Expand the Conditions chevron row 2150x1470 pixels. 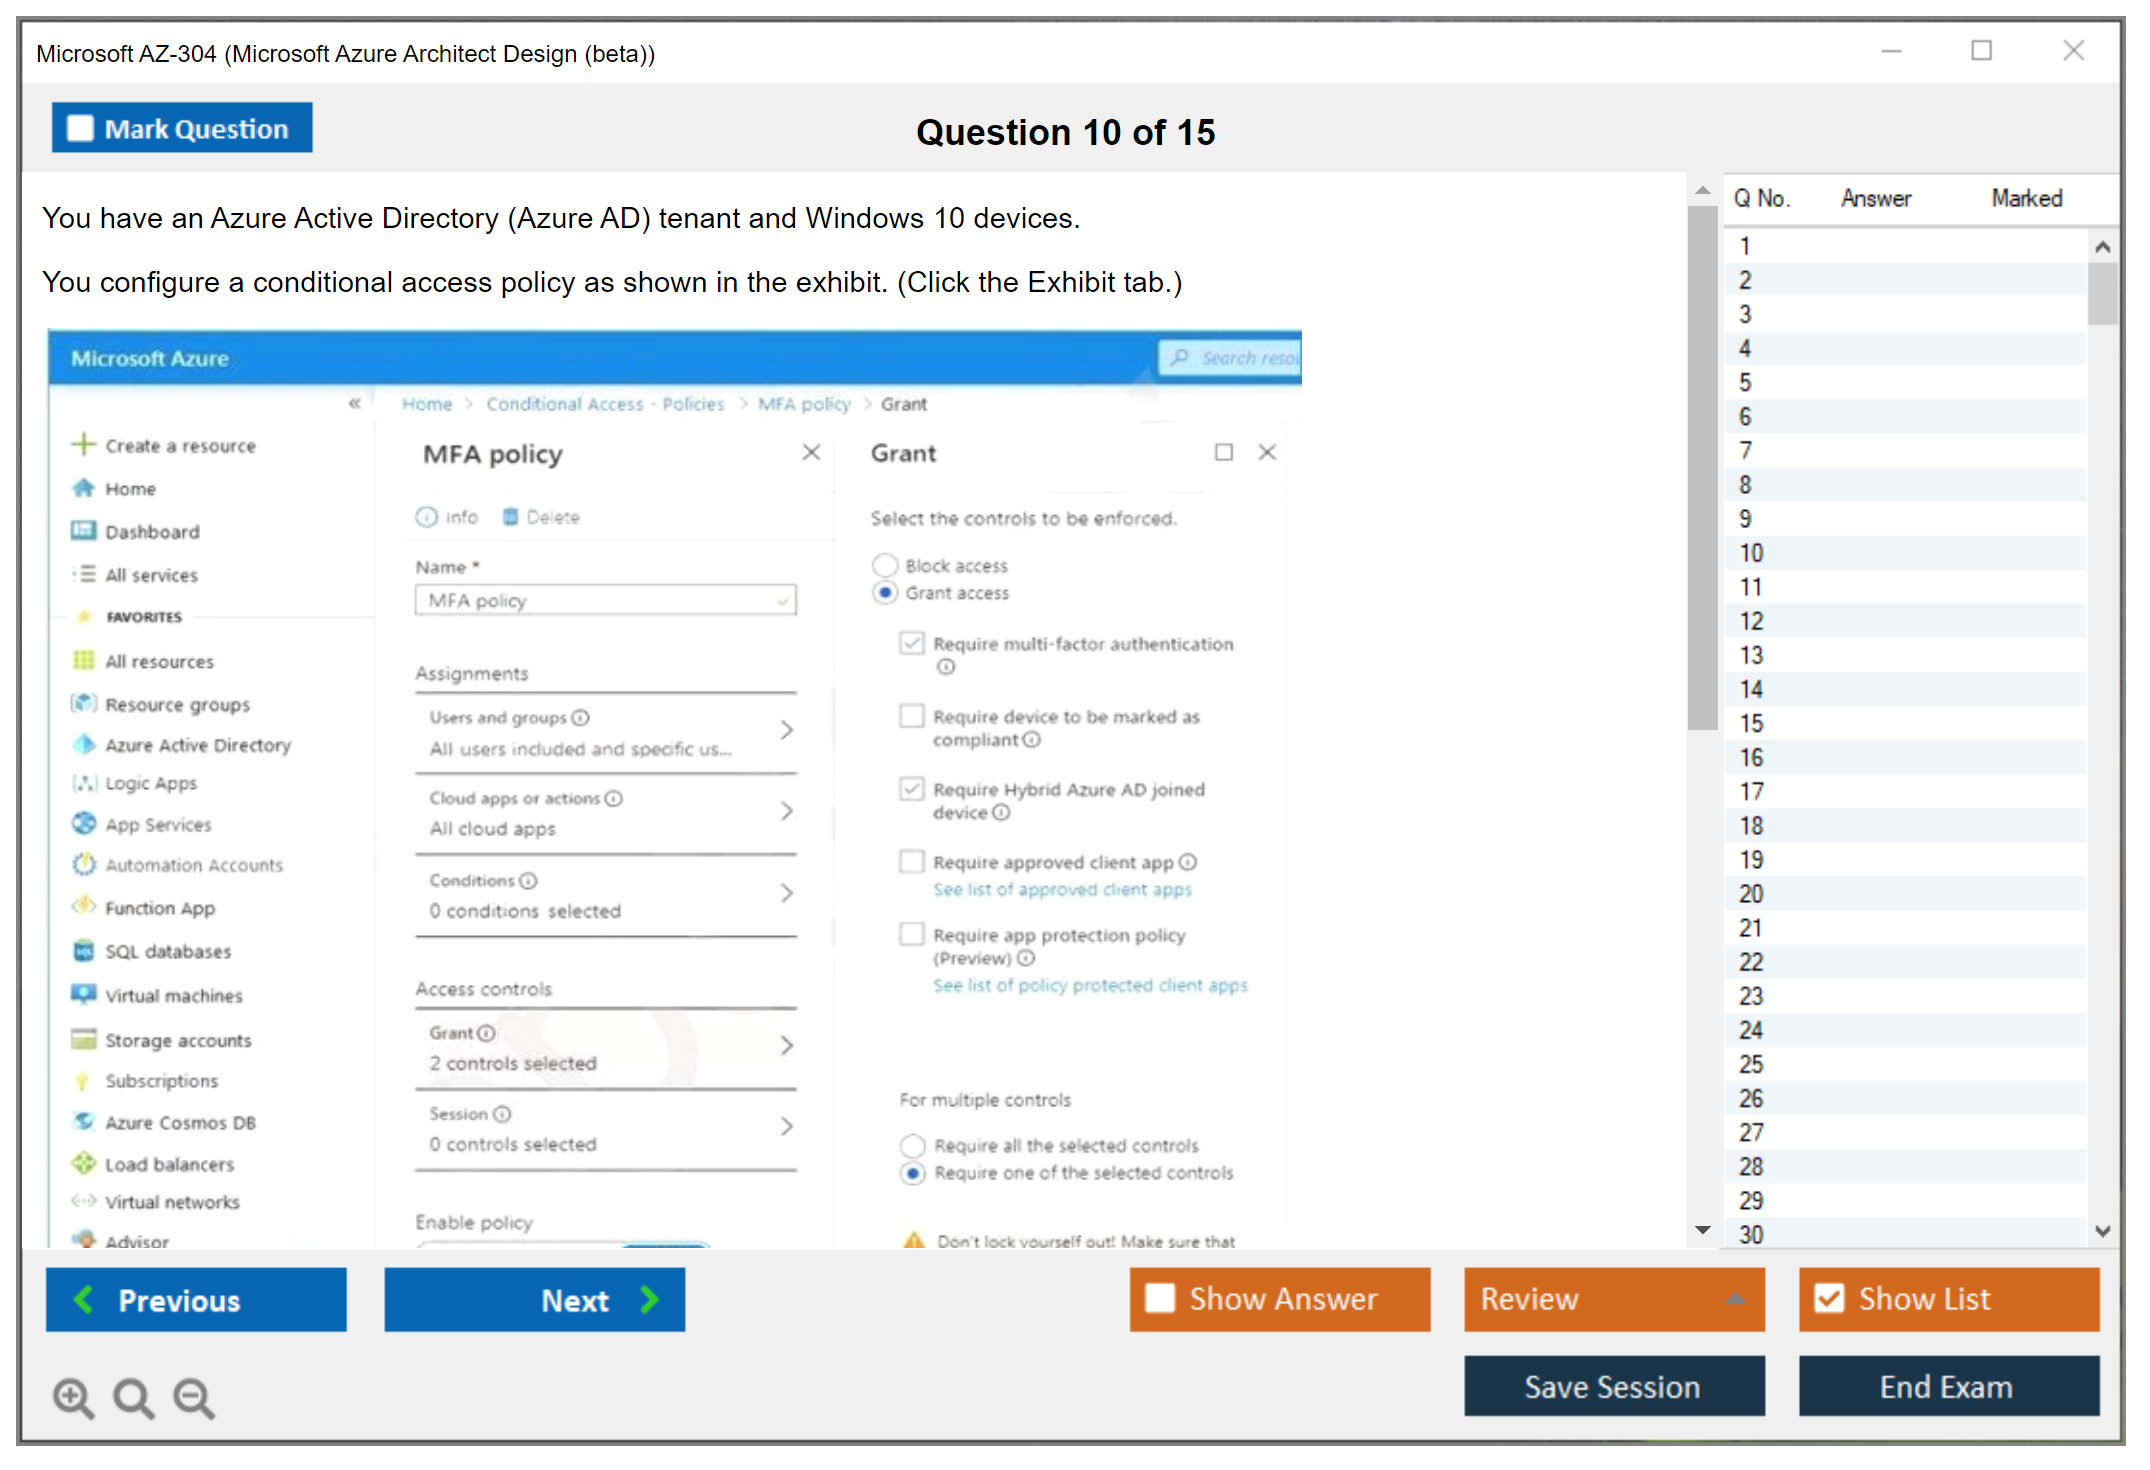coord(787,893)
